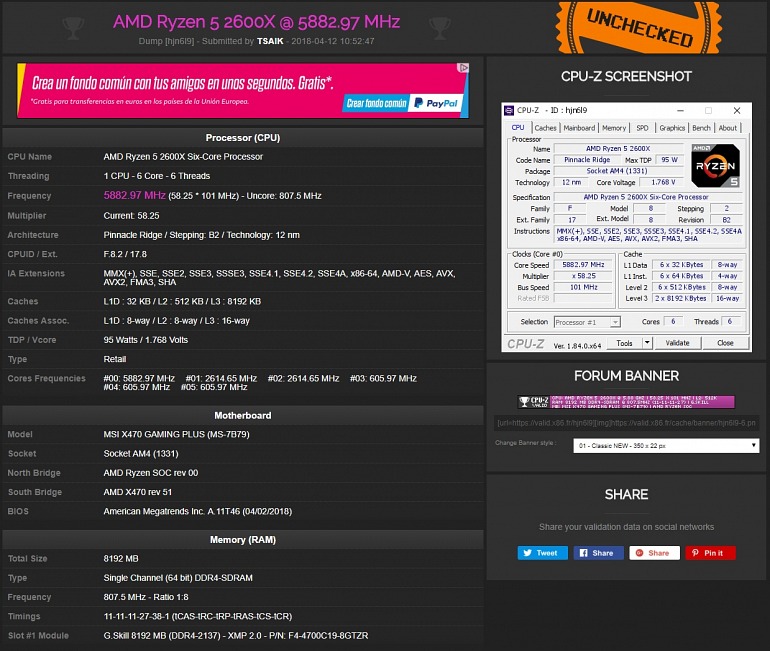Switch to the Graphics tab
This screenshot has width=770, height=651.
(x=672, y=128)
